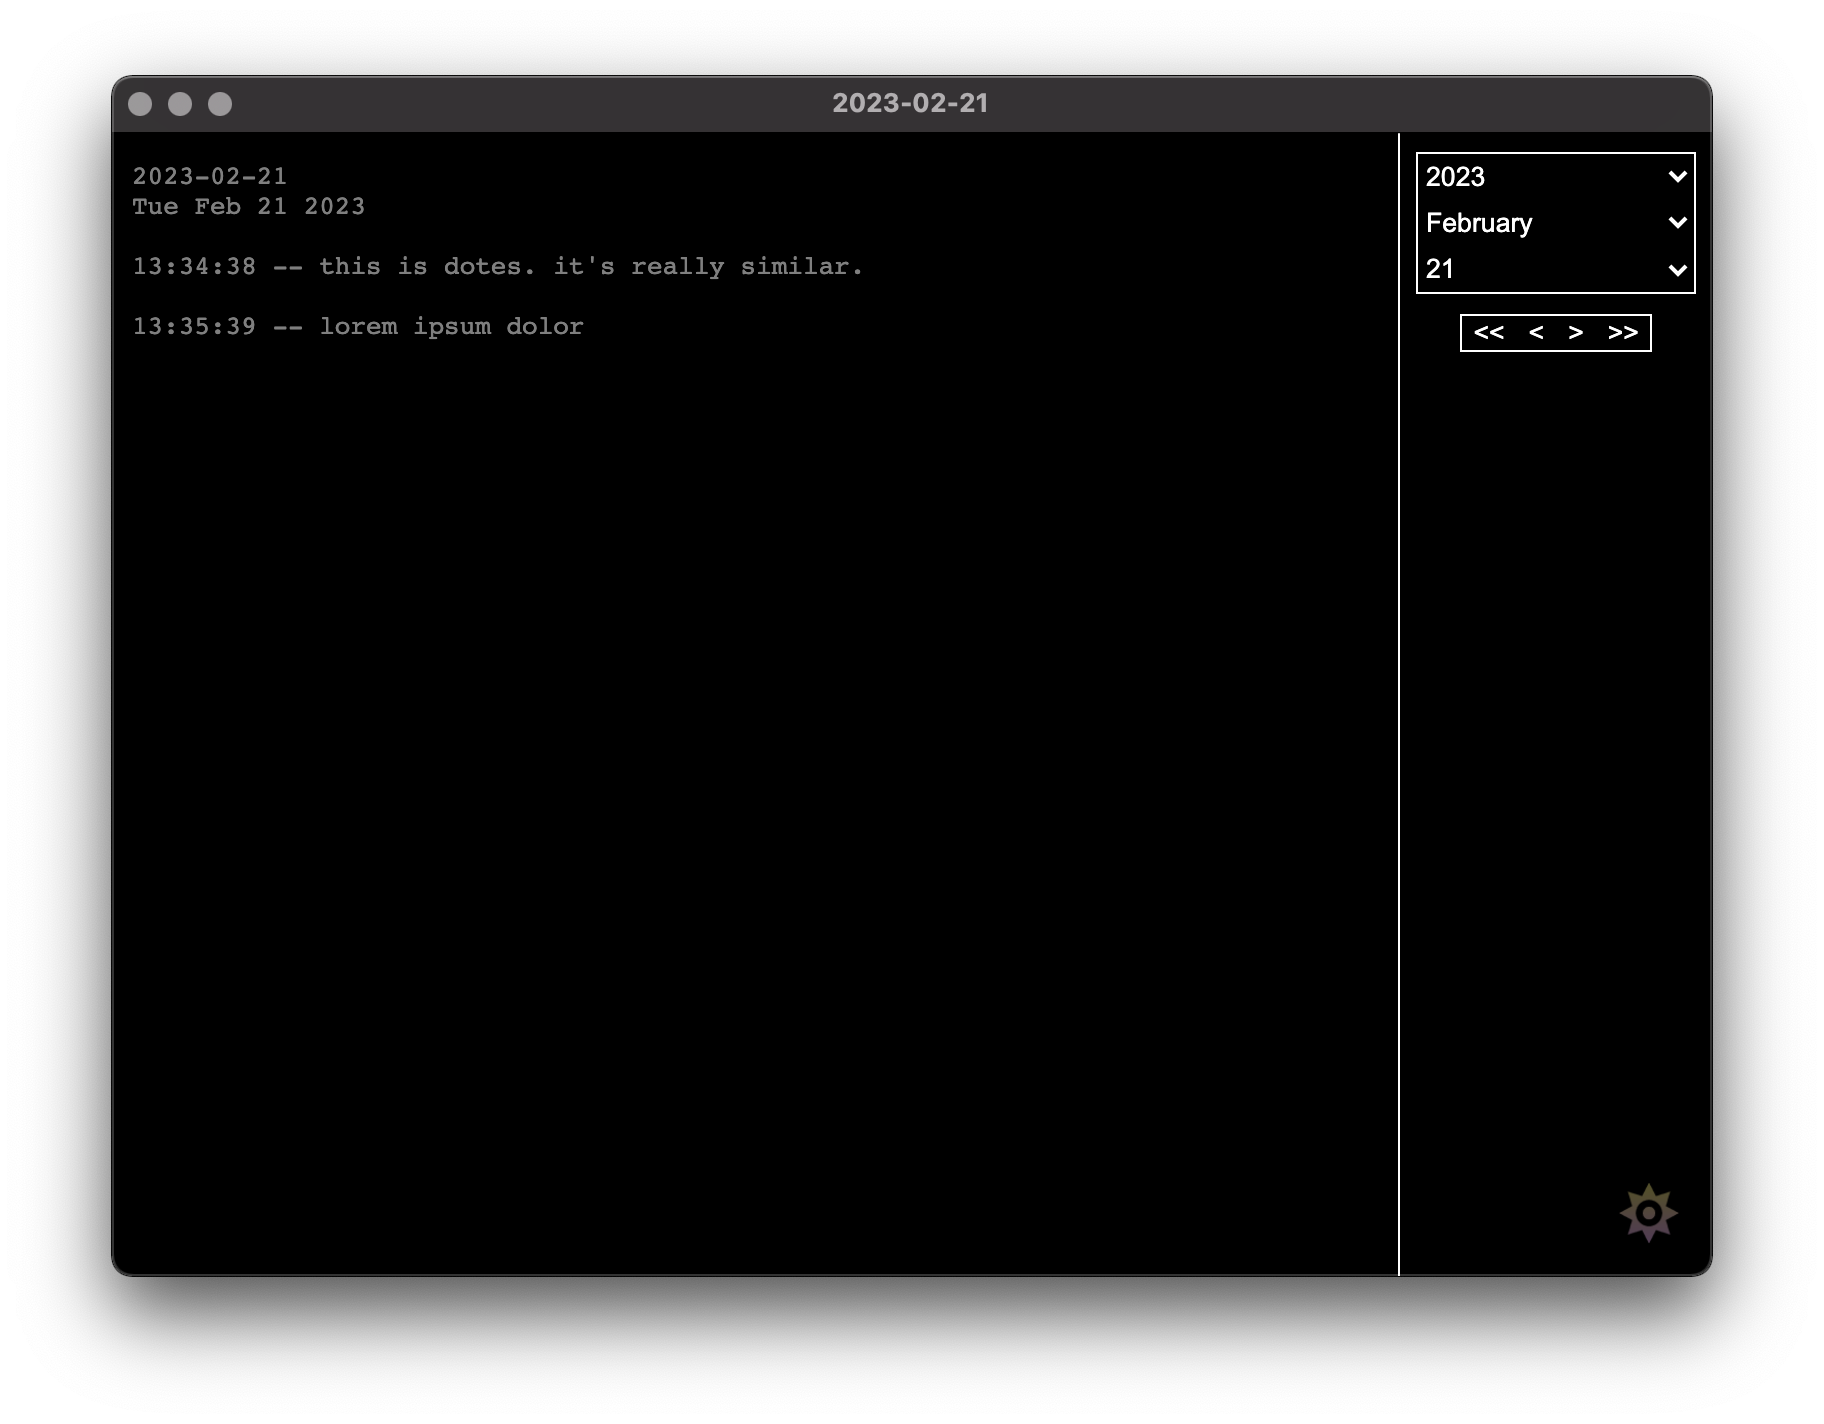1824x1424 pixels.
Task: Click the vertical divider beside the sidebar
Action: [1398, 700]
